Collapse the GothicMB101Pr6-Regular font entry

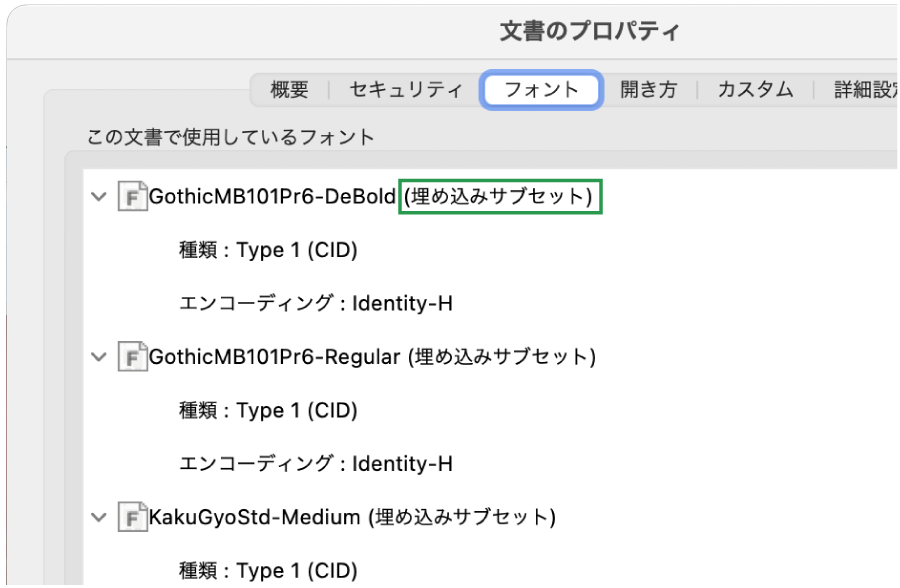coord(99,357)
